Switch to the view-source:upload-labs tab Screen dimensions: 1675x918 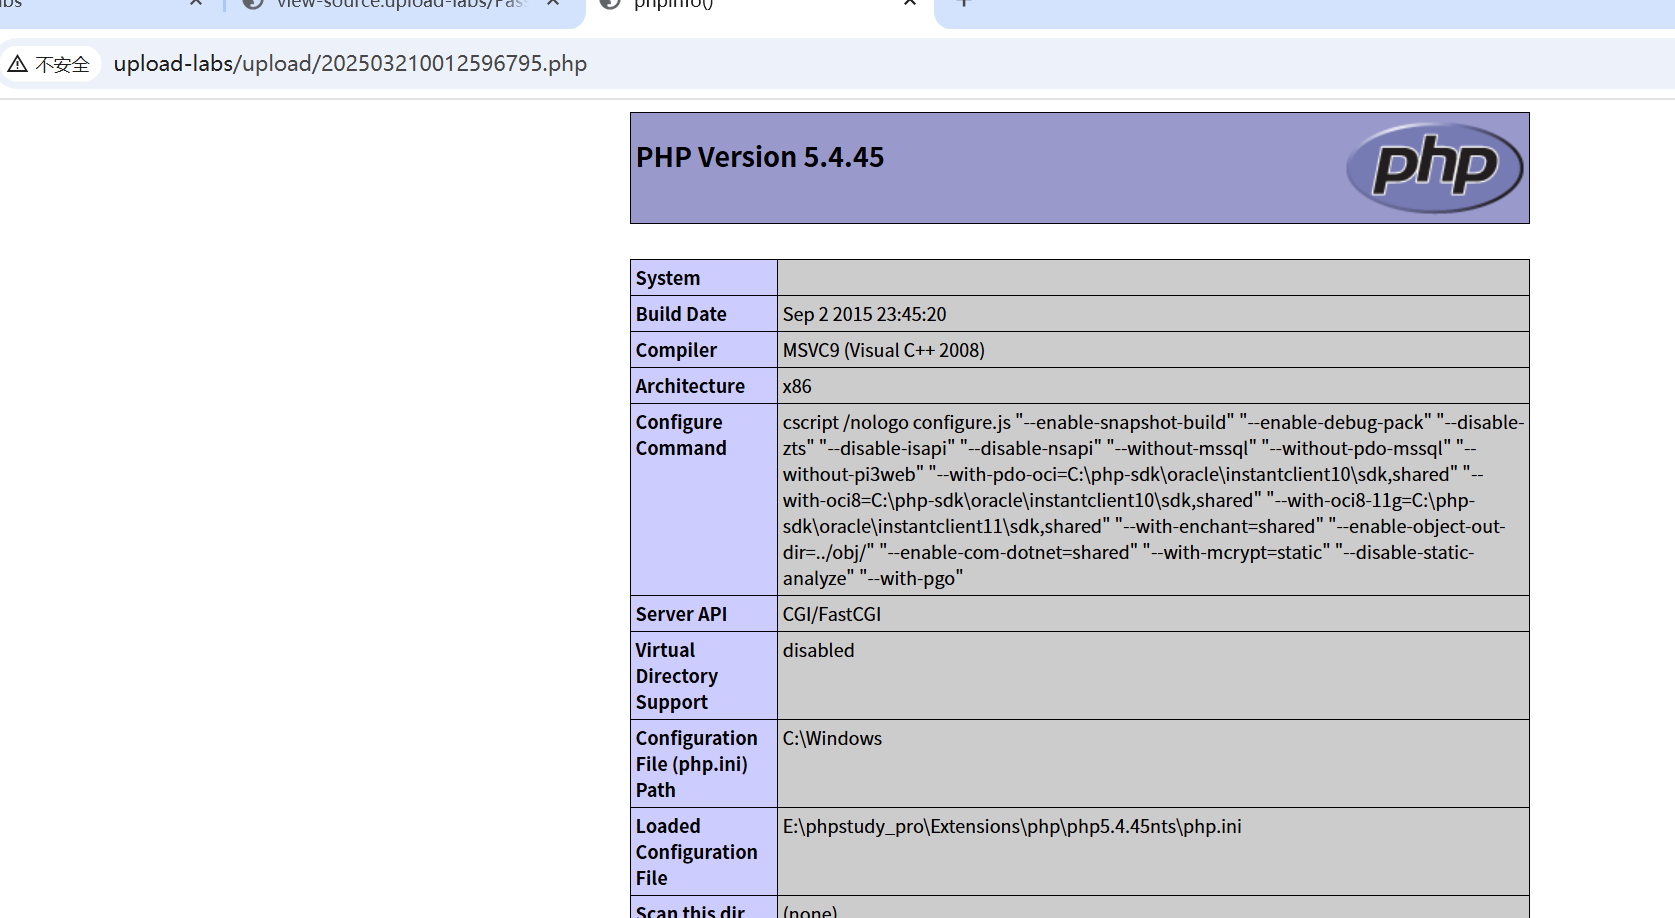(400, 4)
